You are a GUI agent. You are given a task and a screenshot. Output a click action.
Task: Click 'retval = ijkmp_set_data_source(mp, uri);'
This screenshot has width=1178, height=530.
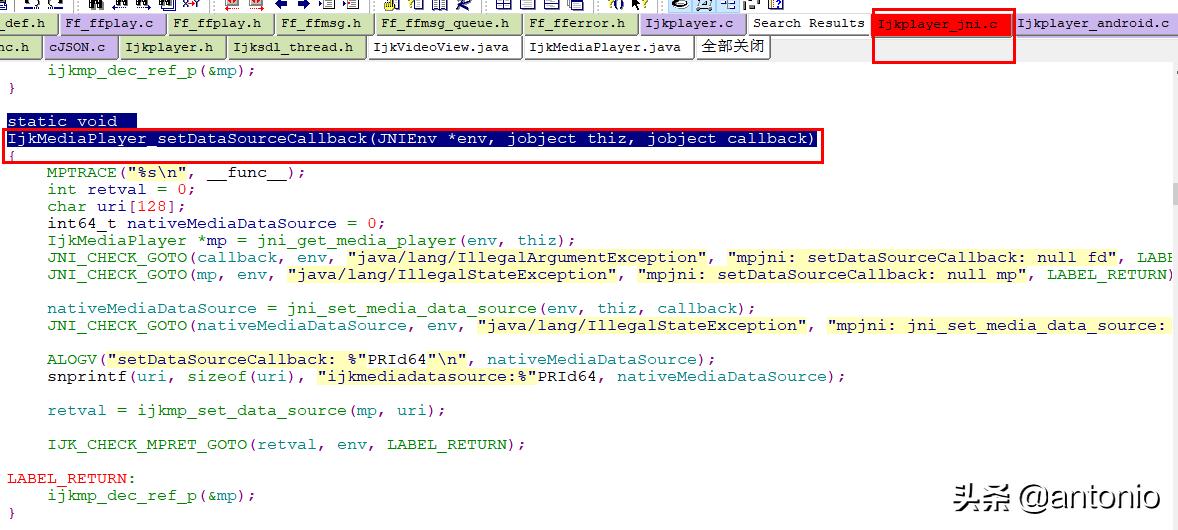coord(246,411)
